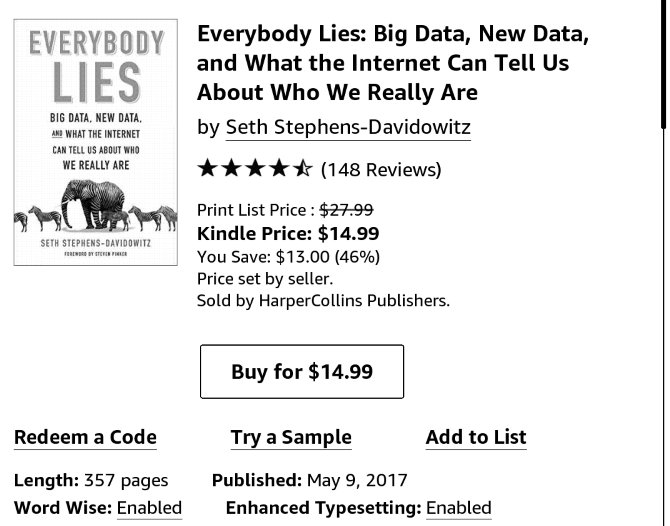
Task: Open the Word Wise Enabled link
Action: (149, 508)
